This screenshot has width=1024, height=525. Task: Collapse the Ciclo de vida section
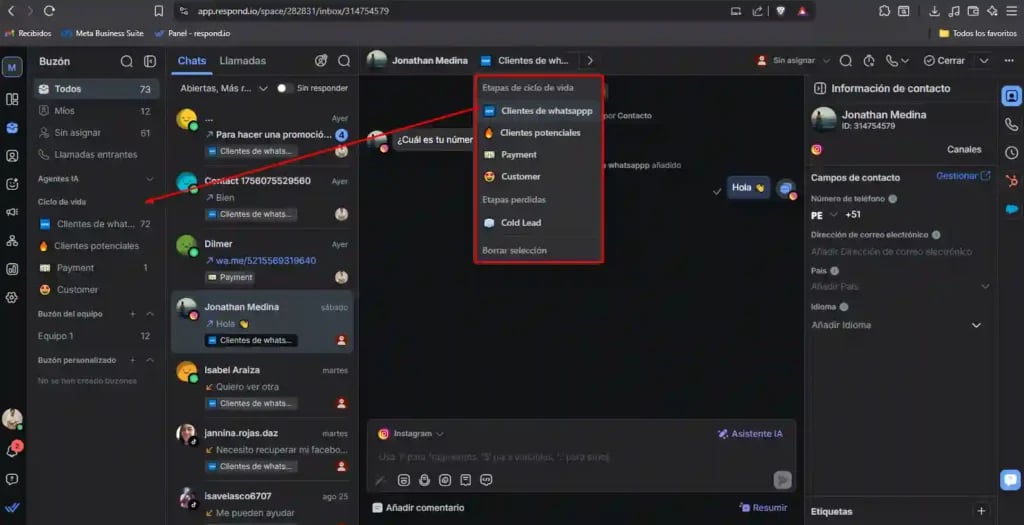tap(149, 202)
